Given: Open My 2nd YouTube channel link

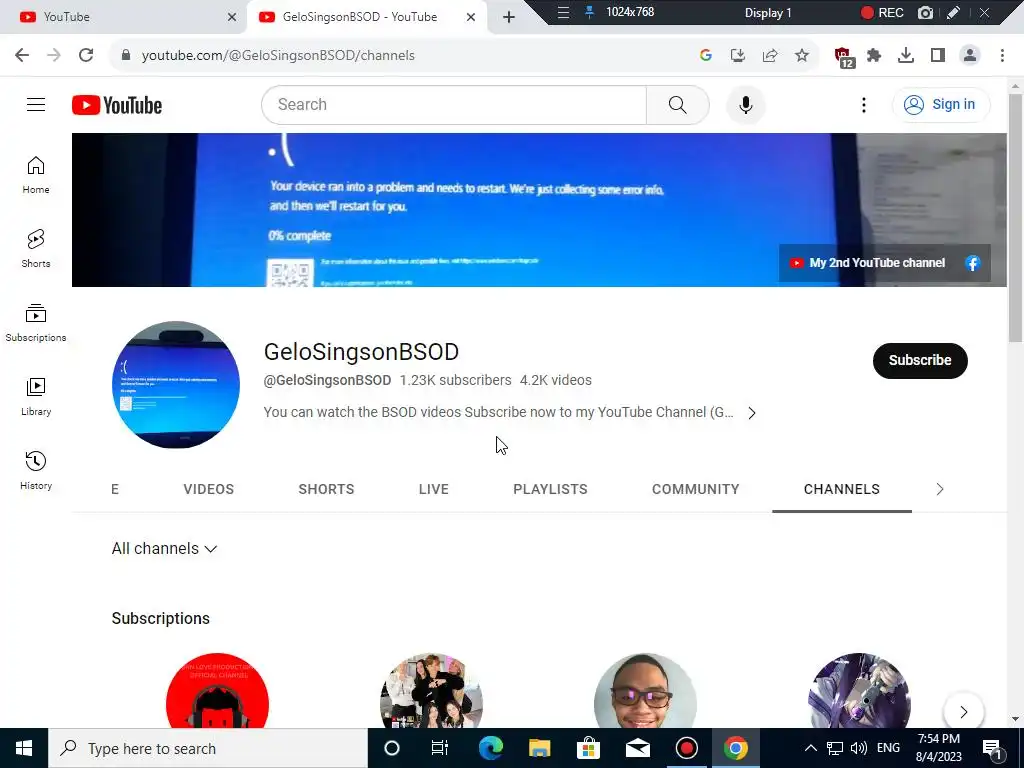Looking at the screenshot, I should 867,263.
